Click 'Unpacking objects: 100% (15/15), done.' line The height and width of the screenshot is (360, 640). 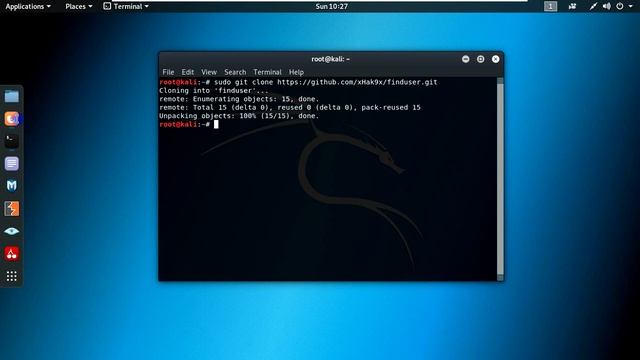[239, 116]
